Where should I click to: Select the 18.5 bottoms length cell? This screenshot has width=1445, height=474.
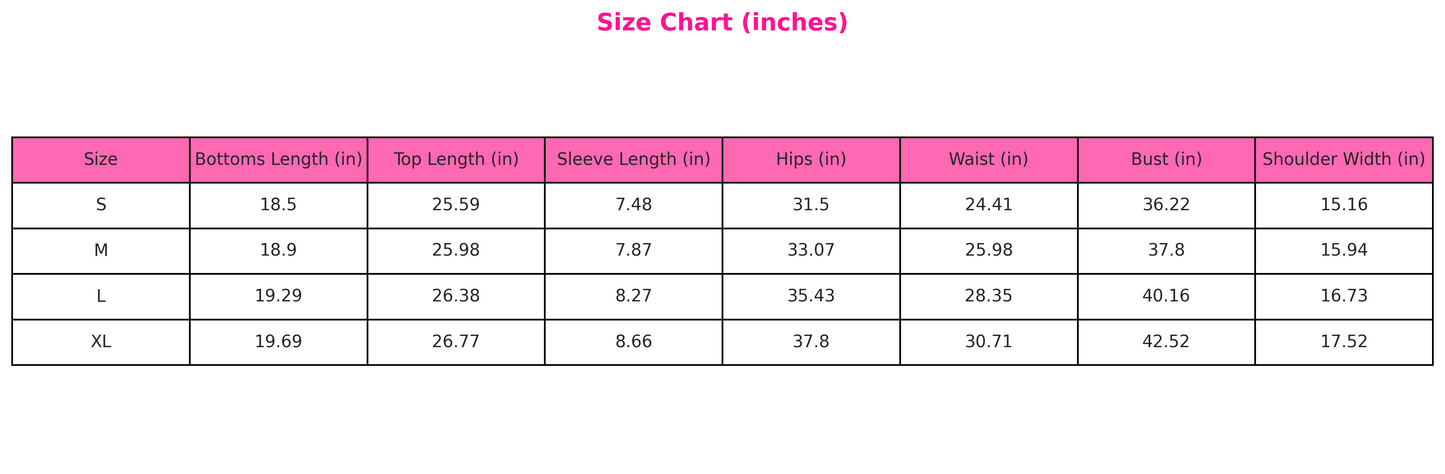[x=278, y=205]
